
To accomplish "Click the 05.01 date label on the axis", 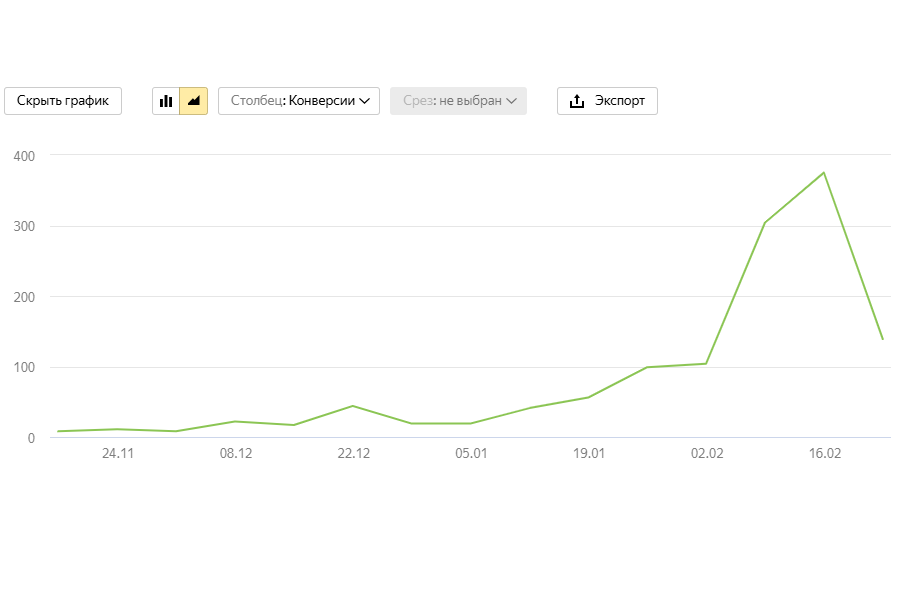I will click(x=471, y=453).
